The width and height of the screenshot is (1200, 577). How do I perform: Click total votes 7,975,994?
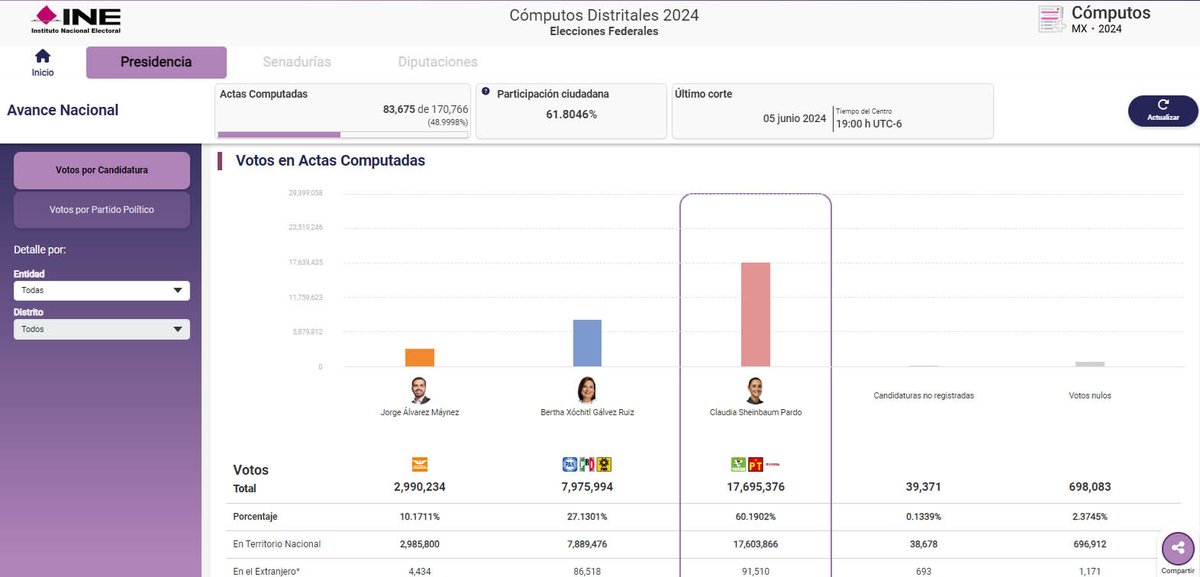[587, 487]
